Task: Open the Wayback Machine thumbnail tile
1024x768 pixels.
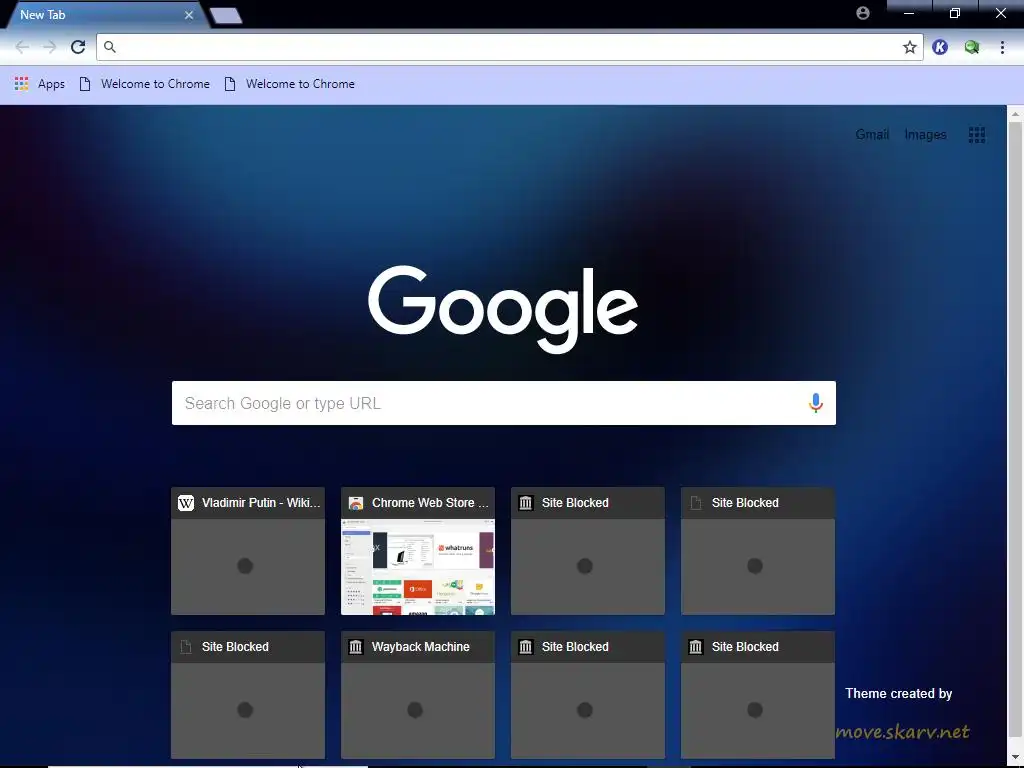Action: (x=418, y=695)
